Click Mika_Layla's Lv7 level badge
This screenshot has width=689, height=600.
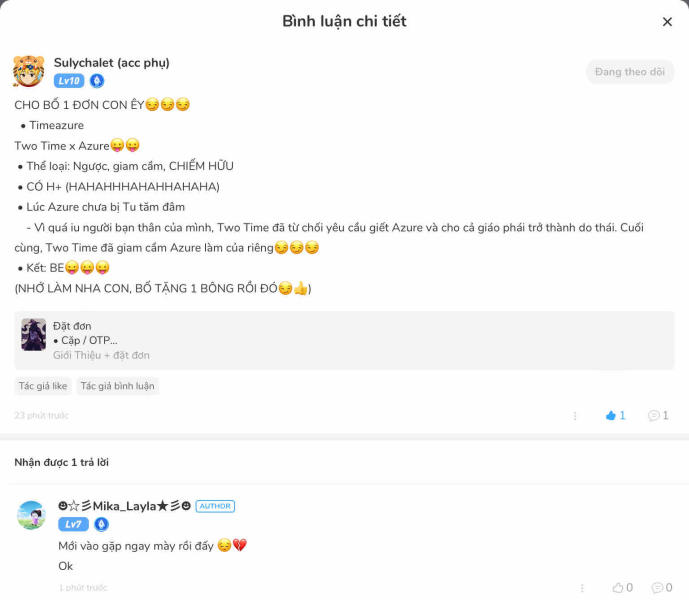coord(73,524)
